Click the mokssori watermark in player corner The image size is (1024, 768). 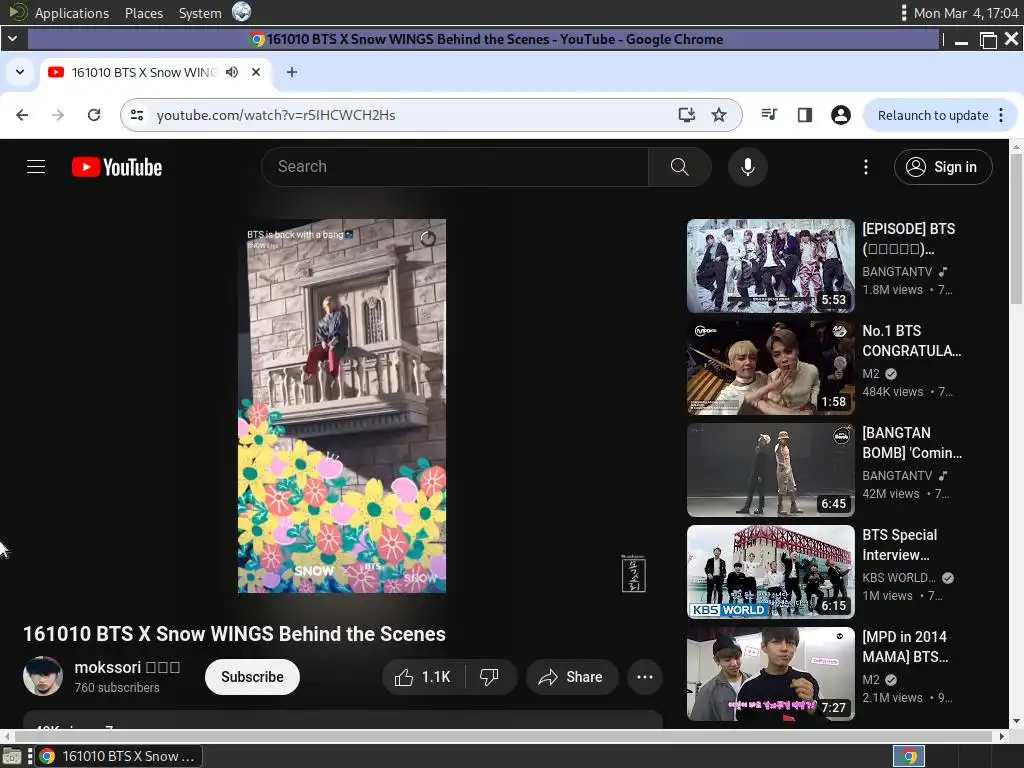coord(633,573)
